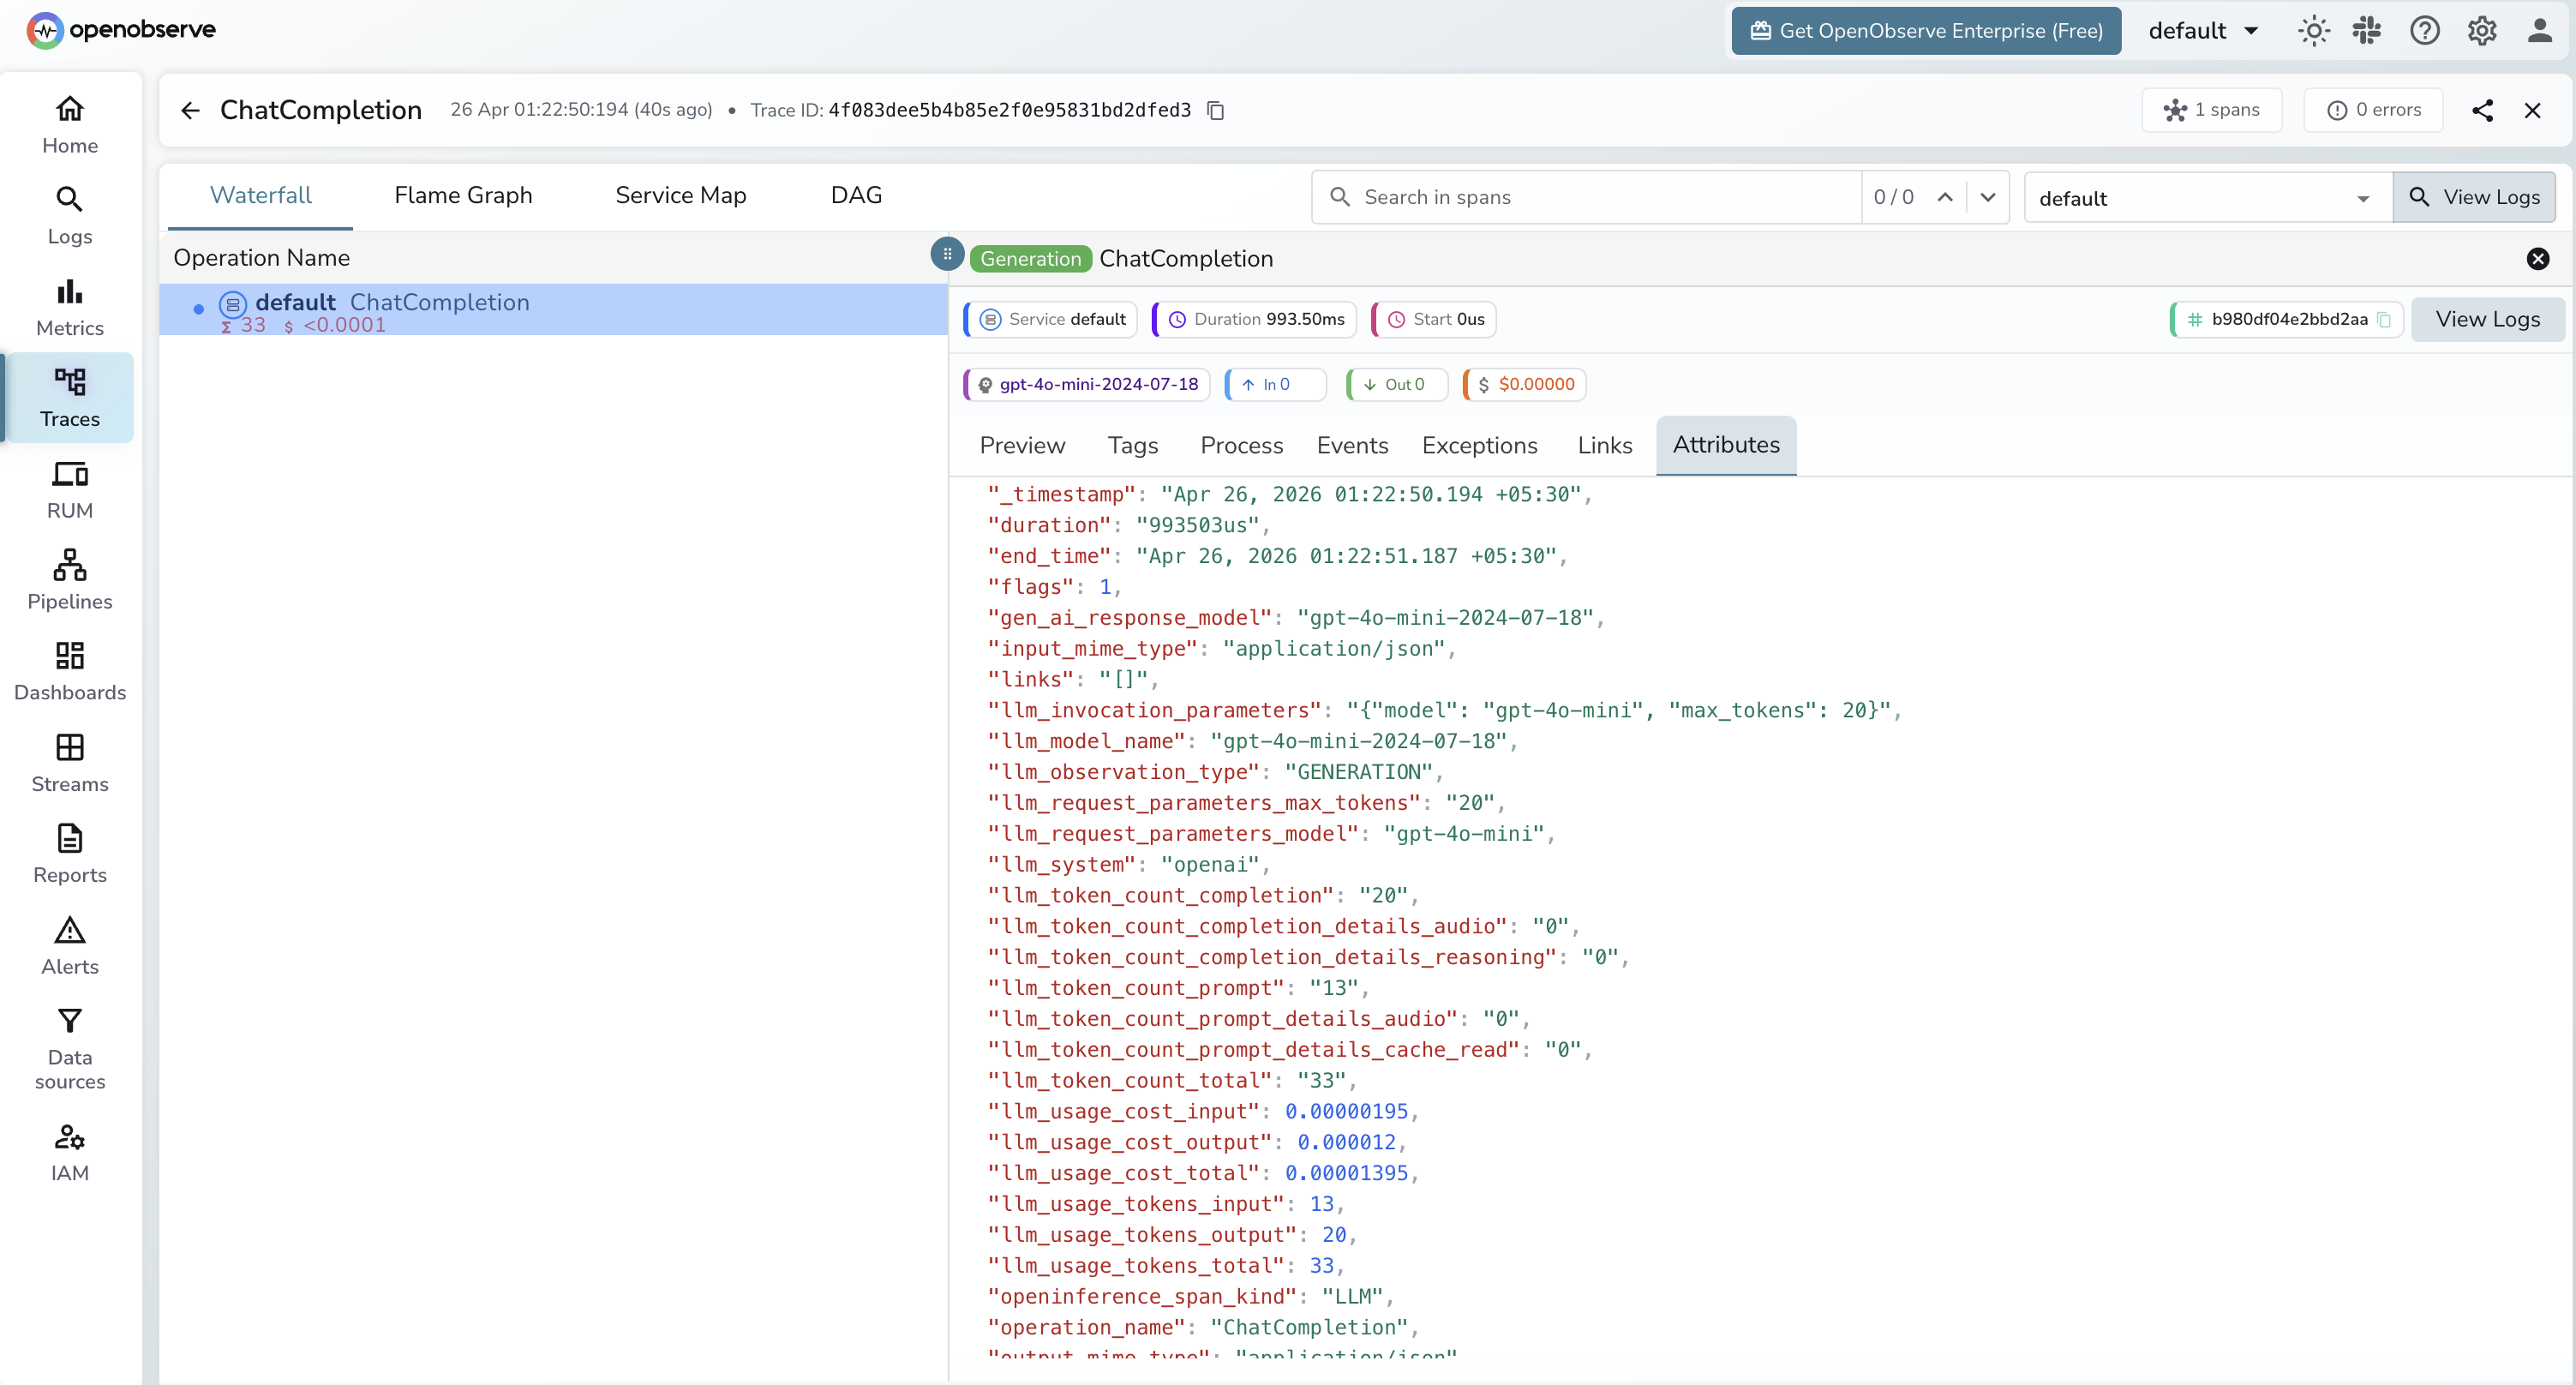
Task: Click Get OpenObserve Enterprise button
Action: coord(1925,30)
